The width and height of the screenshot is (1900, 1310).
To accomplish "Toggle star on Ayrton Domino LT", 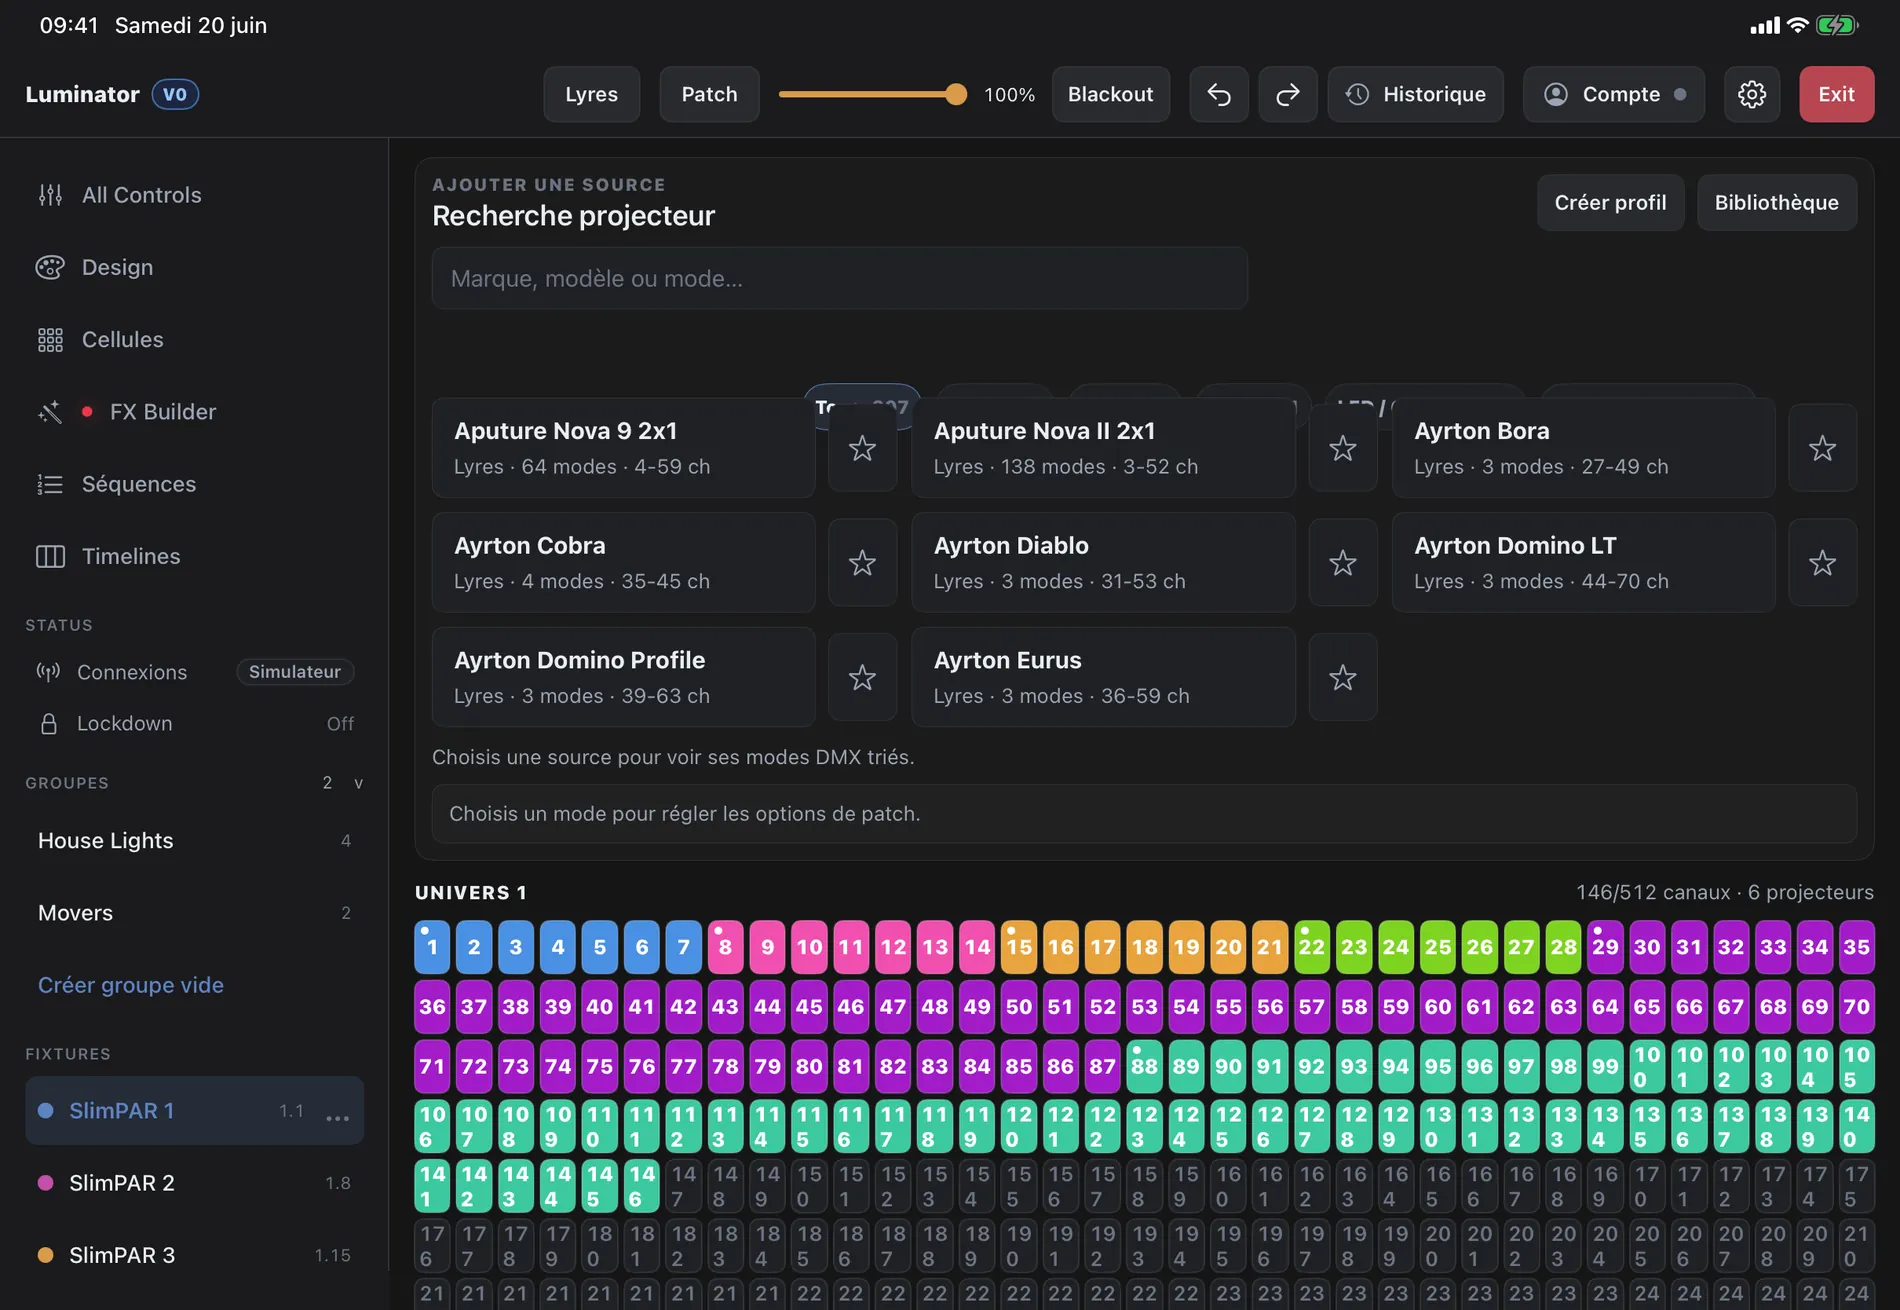I will tap(1823, 563).
